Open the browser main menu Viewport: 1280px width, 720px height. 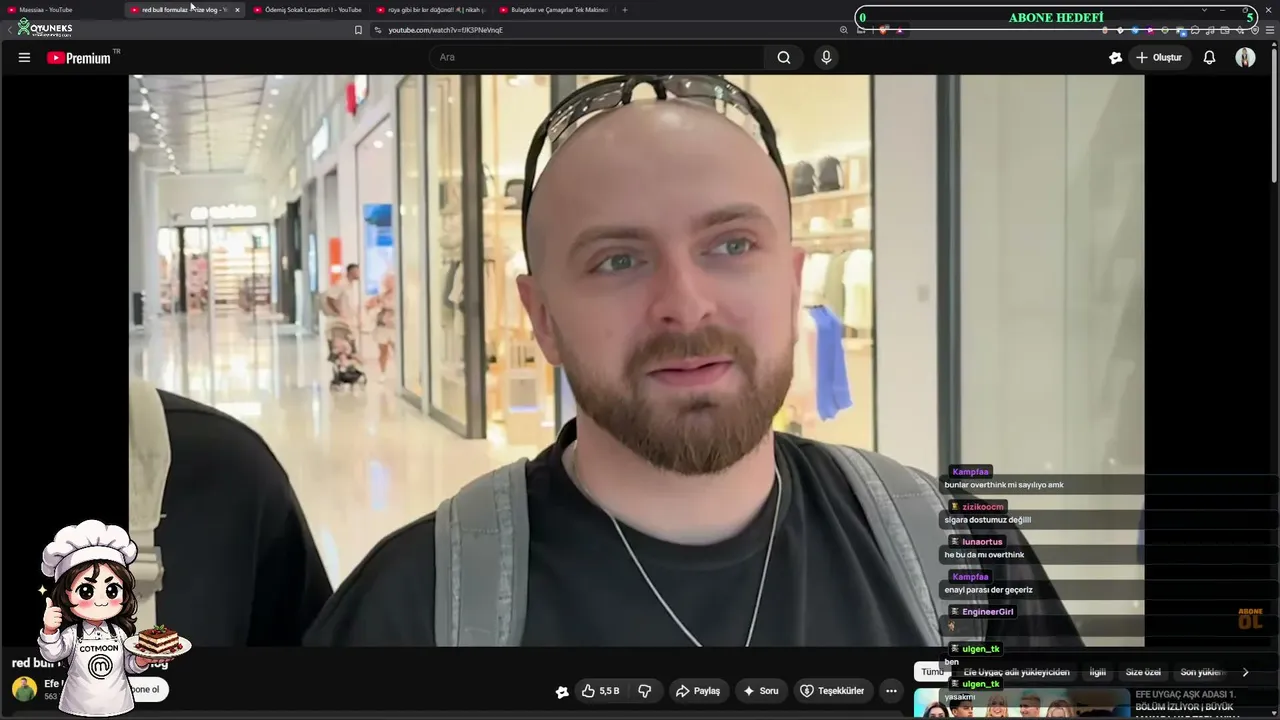point(1270,30)
